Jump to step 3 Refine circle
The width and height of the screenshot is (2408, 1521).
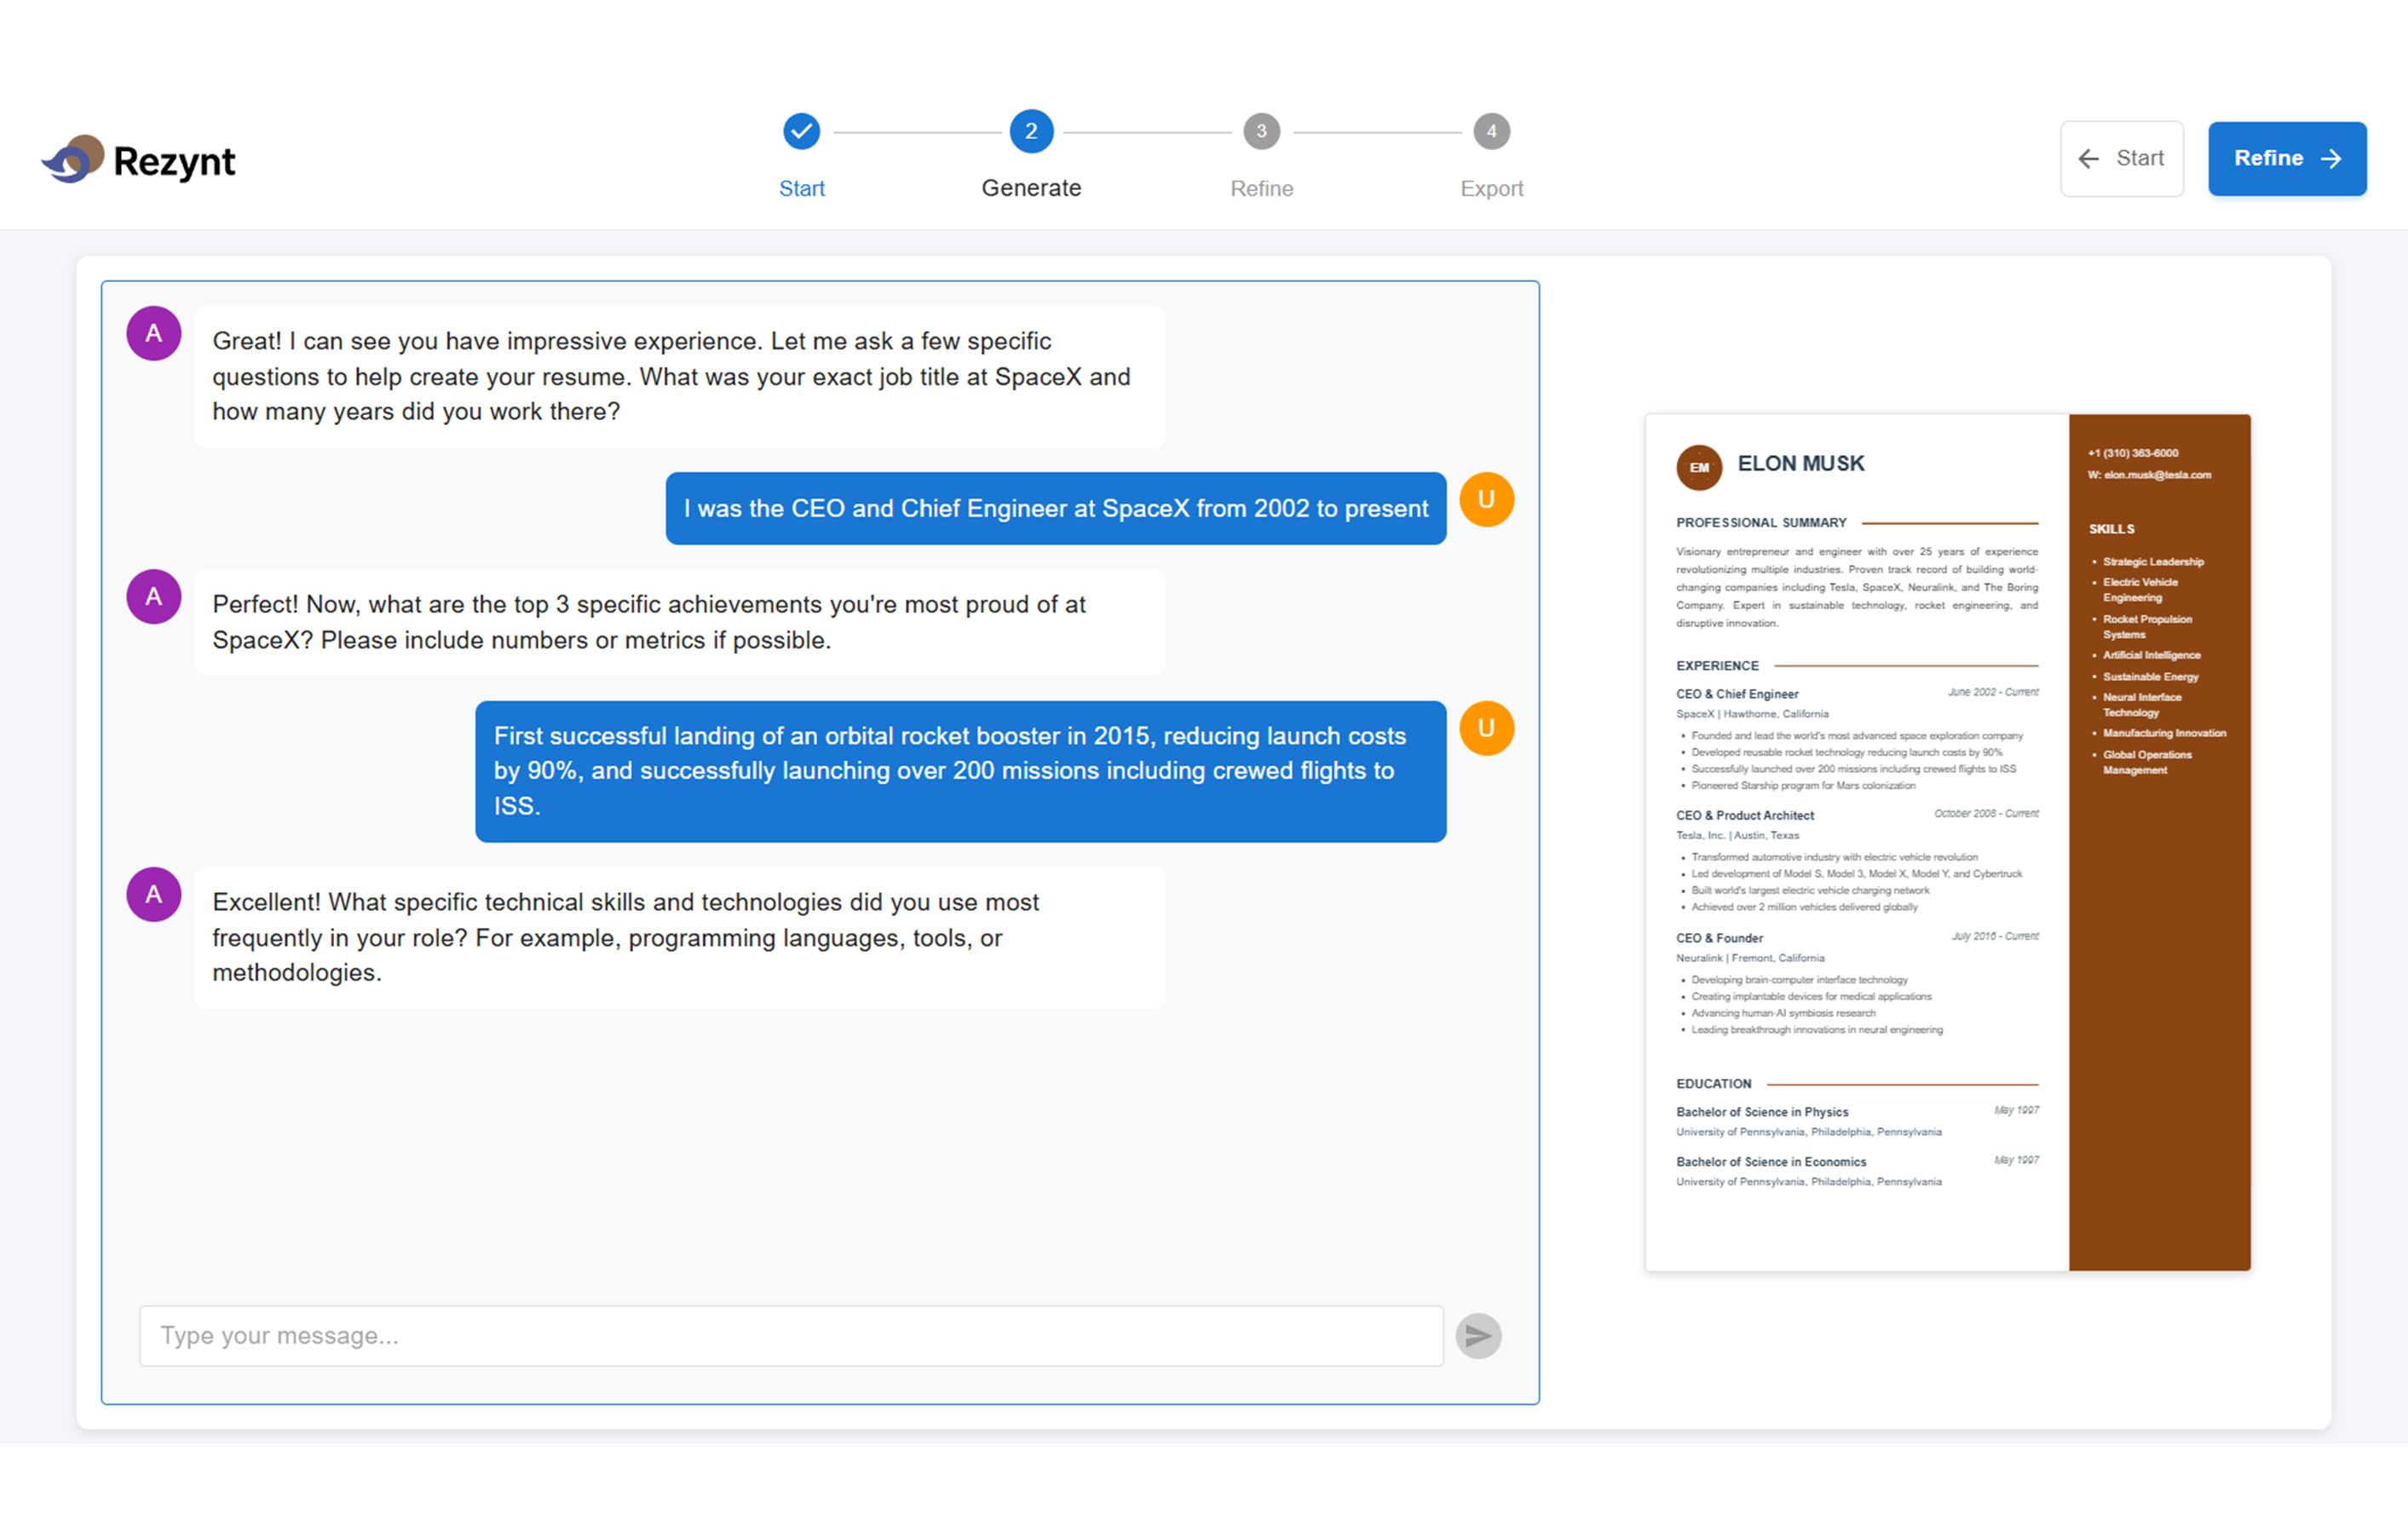1261,131
